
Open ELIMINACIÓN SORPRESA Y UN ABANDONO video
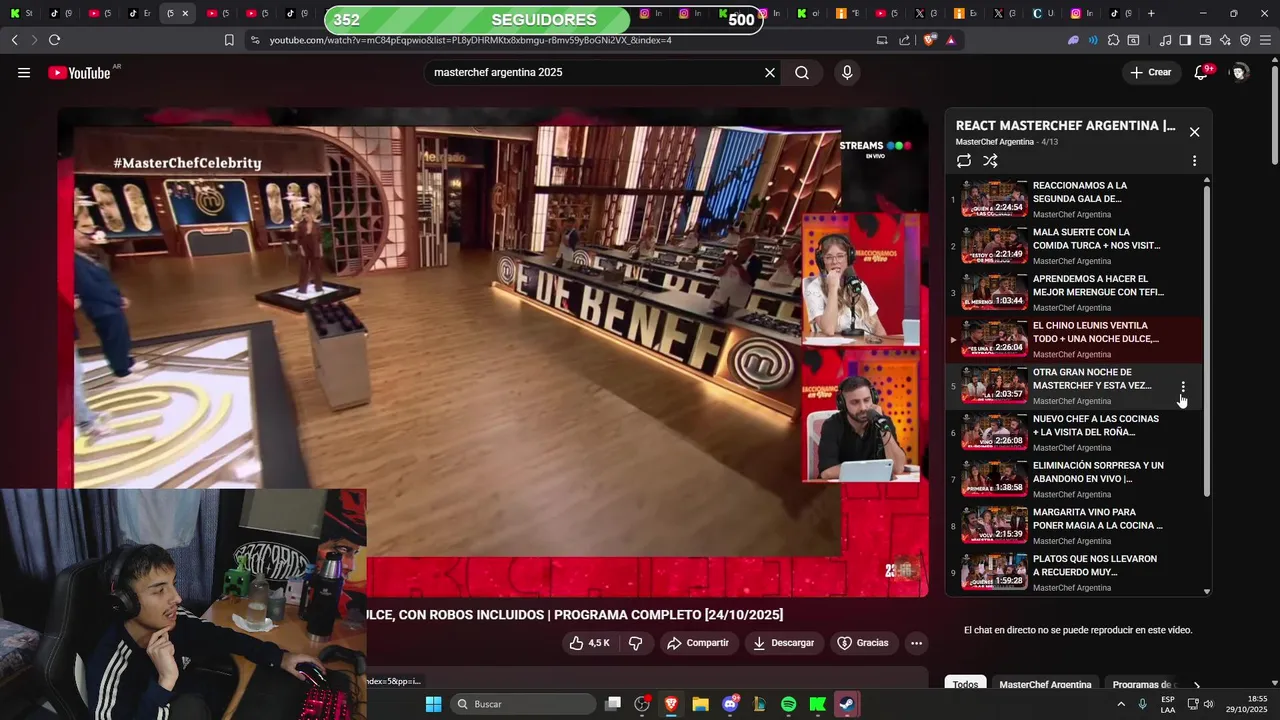(x=1075, y=479)
